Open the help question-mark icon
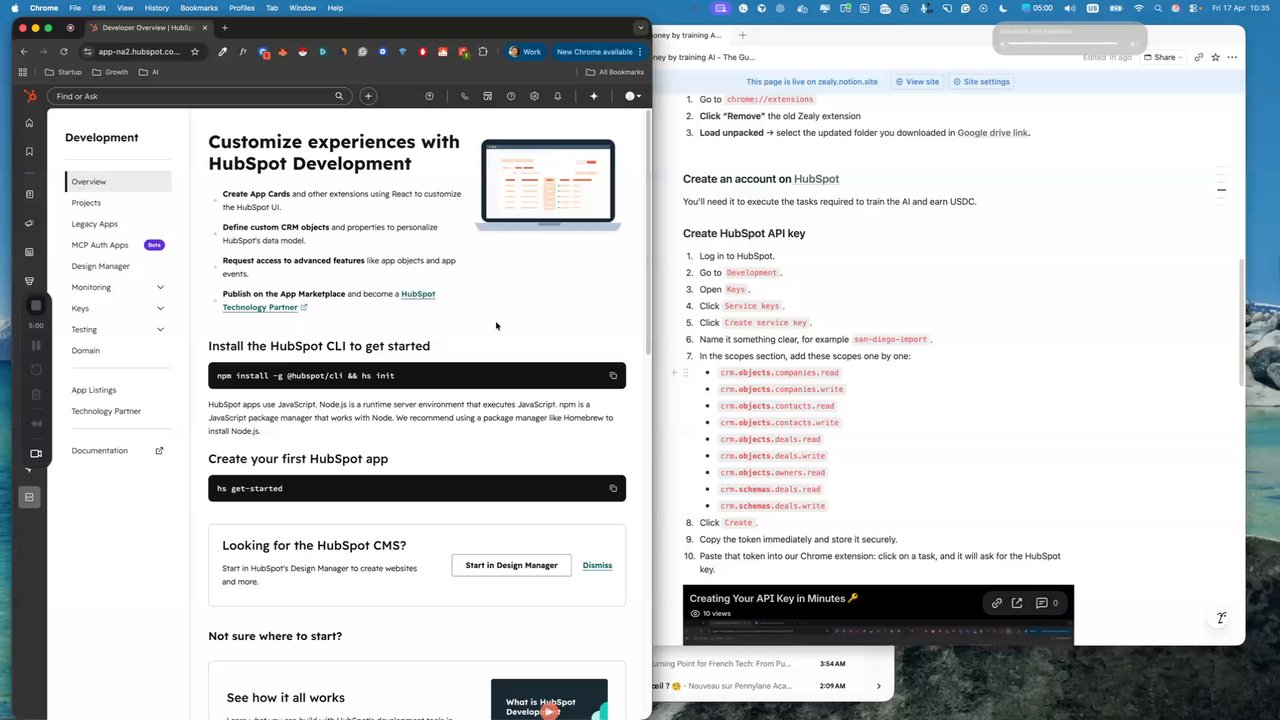This screenshot has height=720, width=1280. point(511,96)
